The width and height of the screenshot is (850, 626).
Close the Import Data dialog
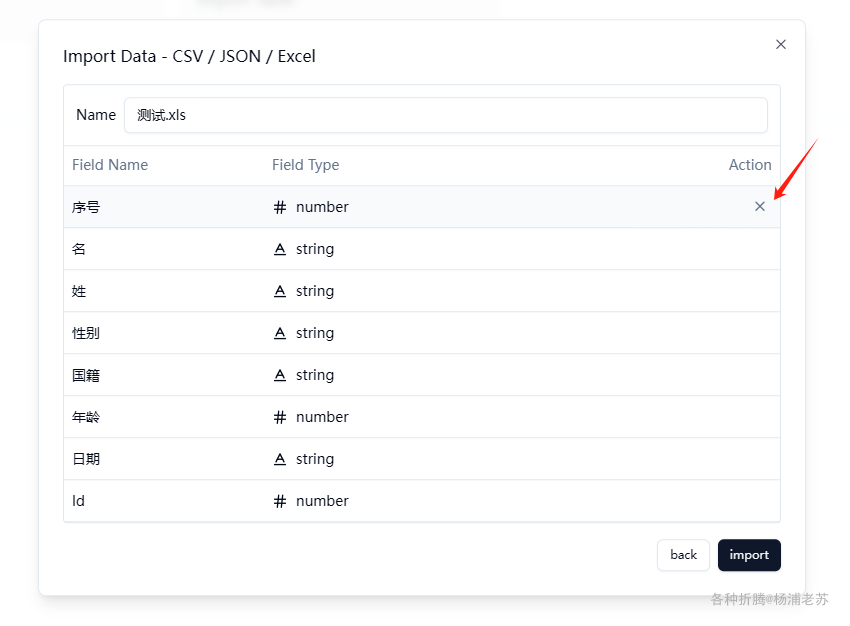point(781,44)
